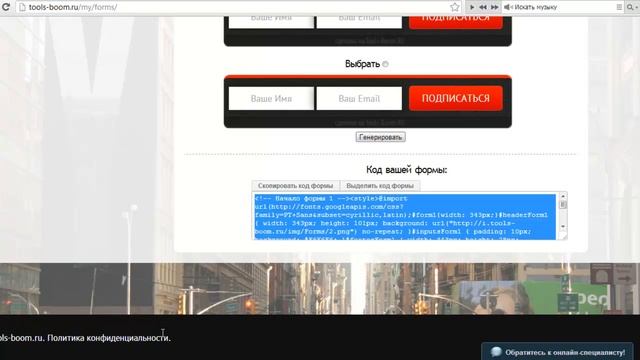The width and height of the screenshot is (640, 360).
Task: Open the playlist icon in music bar
Action: coord(619,7)
